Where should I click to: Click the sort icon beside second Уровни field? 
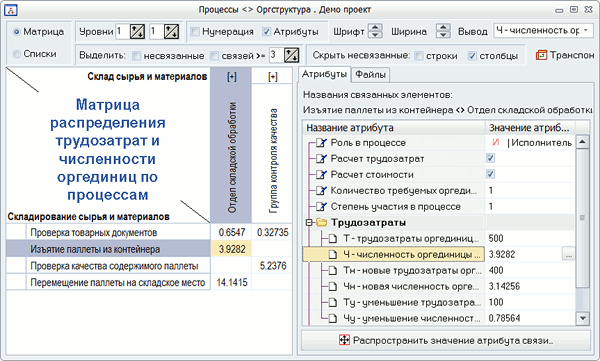(171, 31)
